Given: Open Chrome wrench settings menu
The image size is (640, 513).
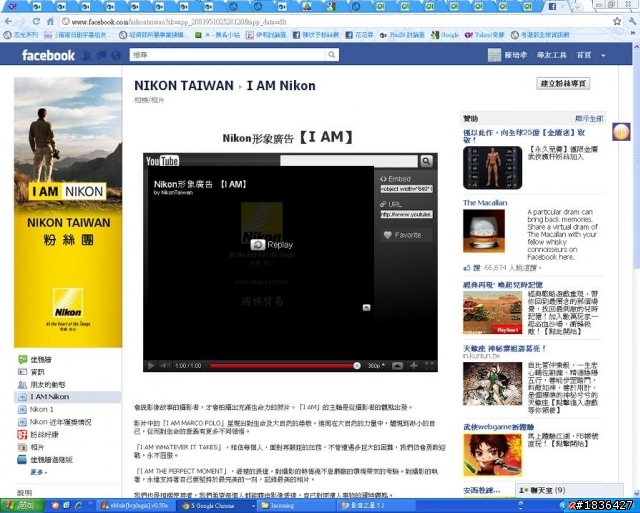Looking at the screenshot, I should (633, 21).
